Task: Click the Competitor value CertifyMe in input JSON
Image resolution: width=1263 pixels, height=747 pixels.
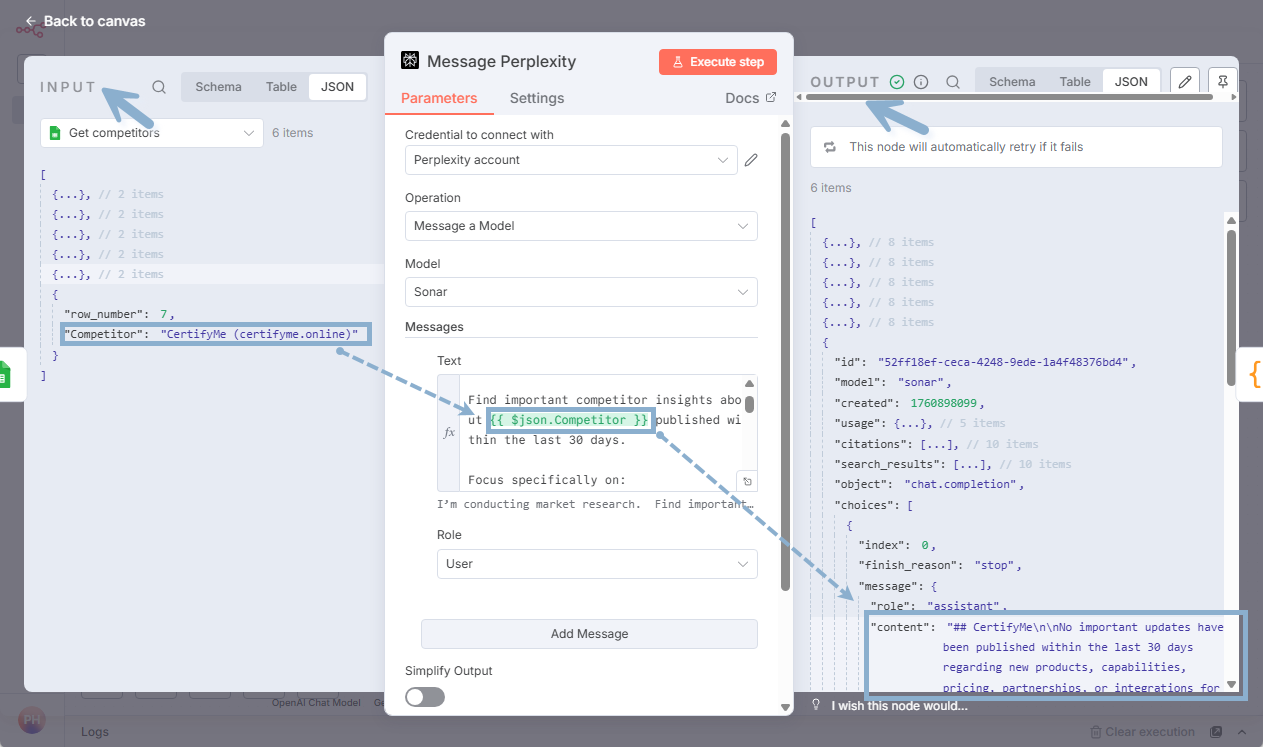Action: point(259,334)
